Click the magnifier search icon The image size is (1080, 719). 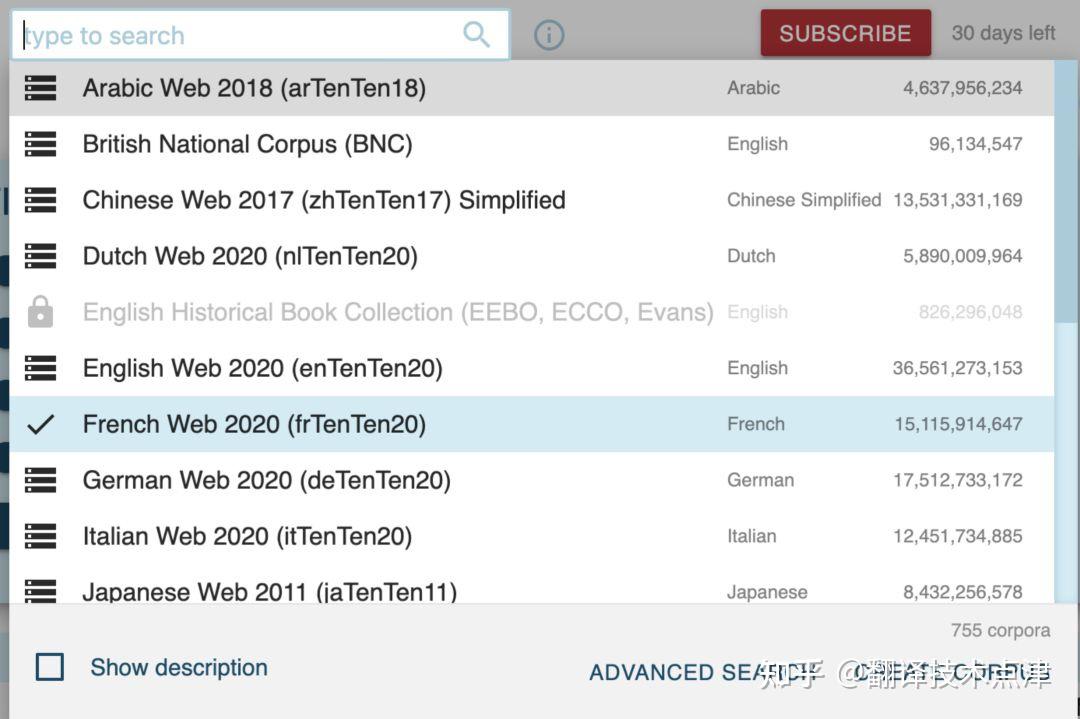[477, 35]
